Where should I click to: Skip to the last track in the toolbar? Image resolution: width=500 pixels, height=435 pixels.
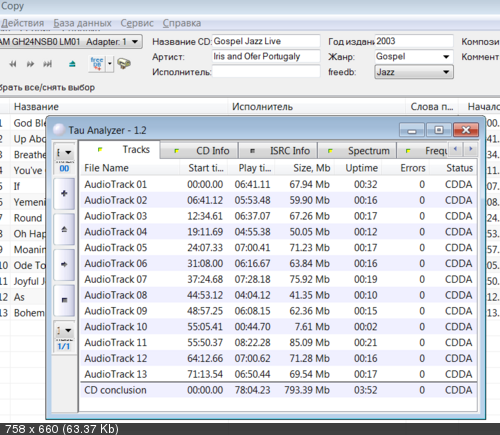pyautogui.click(x=47, y=64)
